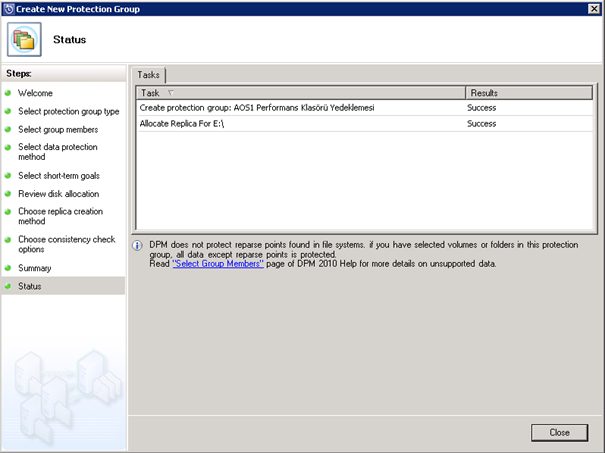Click green bullet beside Select short-term goals

pos(8,176)
